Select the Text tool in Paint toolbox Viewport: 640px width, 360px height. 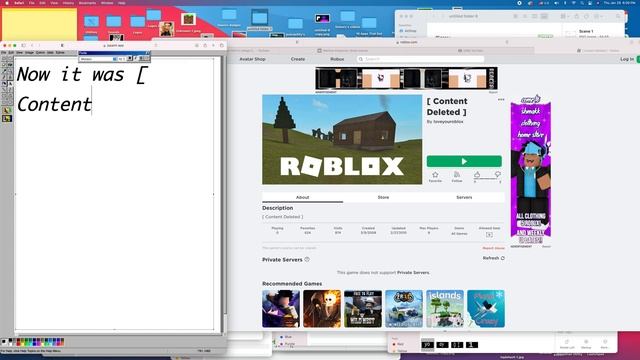(x=10, y=84)
